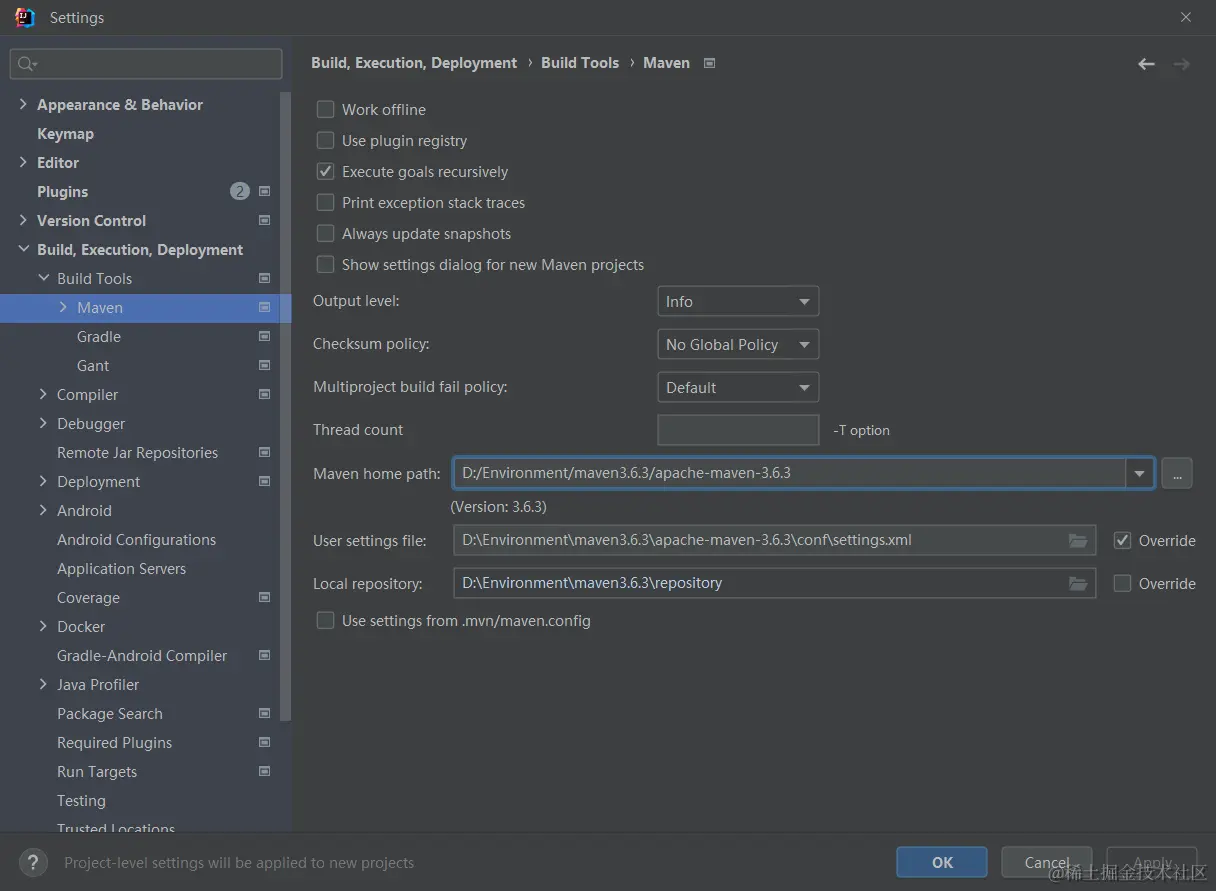Click User settings file path field
1216x891 pixels.
pos(774,540)
